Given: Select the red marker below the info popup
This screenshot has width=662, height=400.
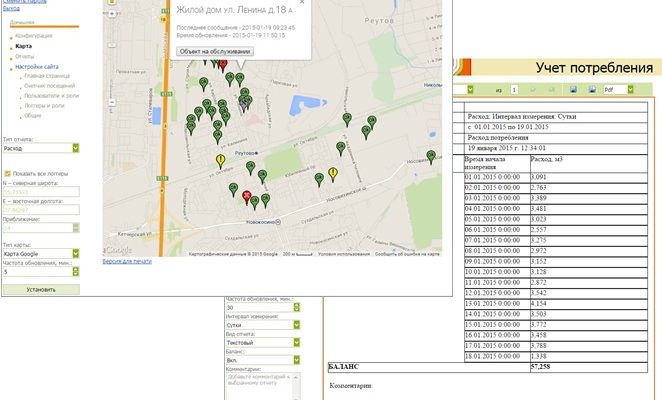Looking at the screenshot, I should tap(223, 65).
